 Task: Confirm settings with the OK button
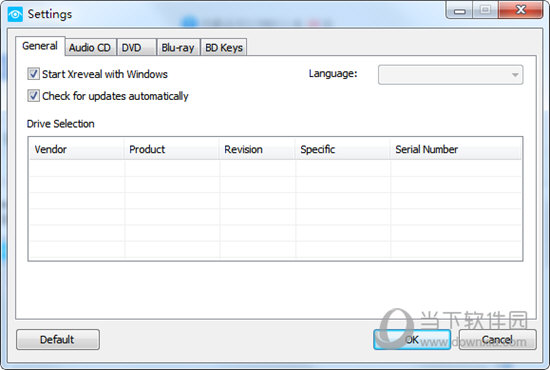(412, 339)
